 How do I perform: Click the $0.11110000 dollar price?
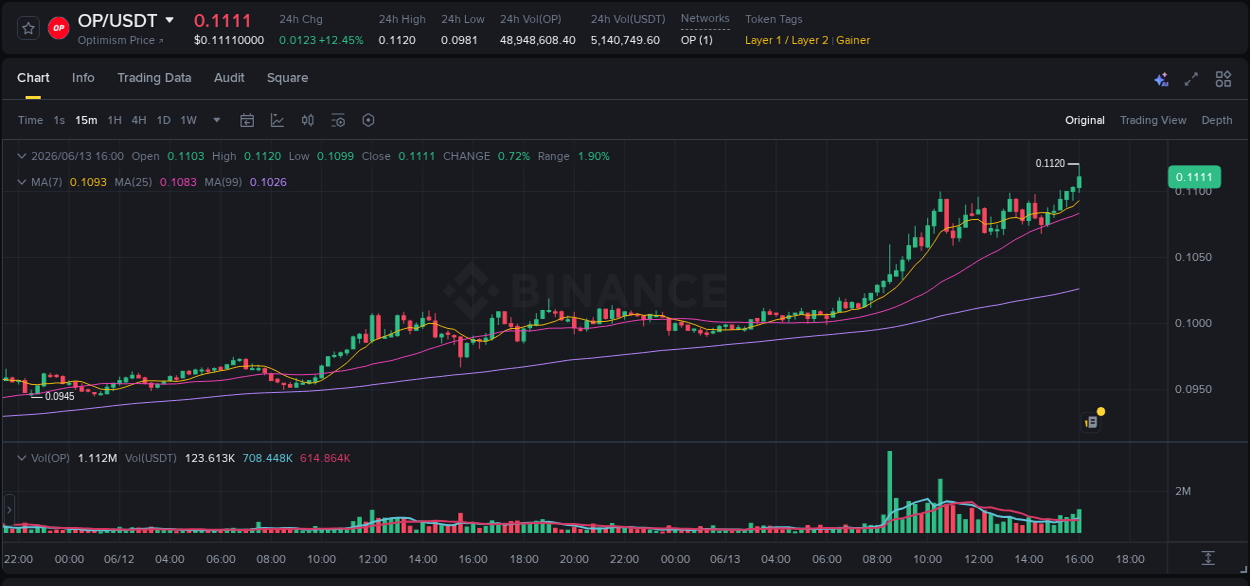coord(229,40)
